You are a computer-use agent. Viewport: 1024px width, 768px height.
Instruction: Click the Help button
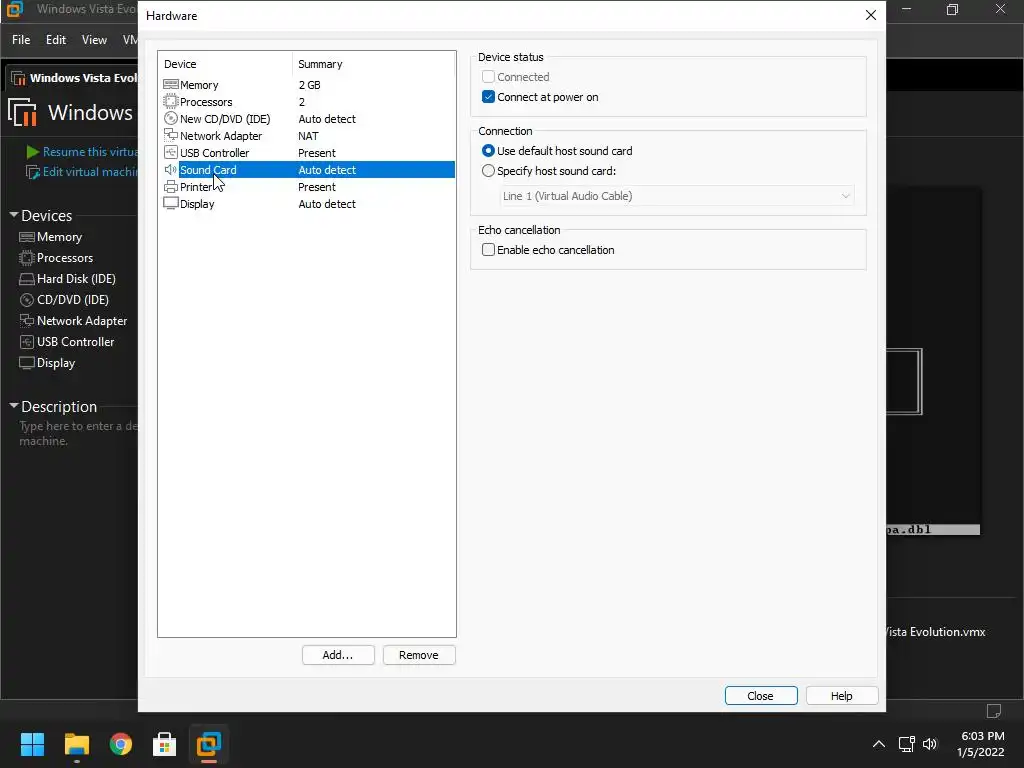(842, 696)
